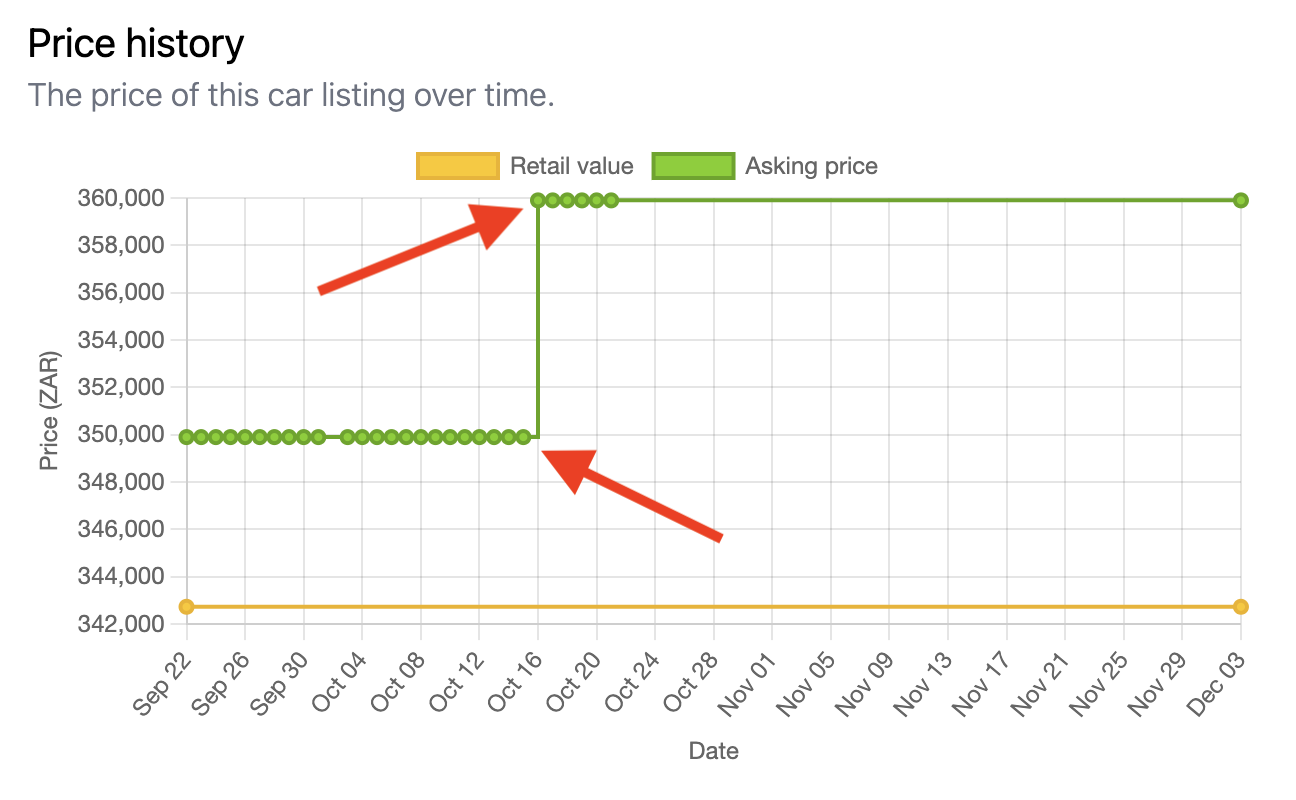Viewport: 1296px width, 800px height.
Task: Click the "360,000" price axis label
Action: click(120, 198)
